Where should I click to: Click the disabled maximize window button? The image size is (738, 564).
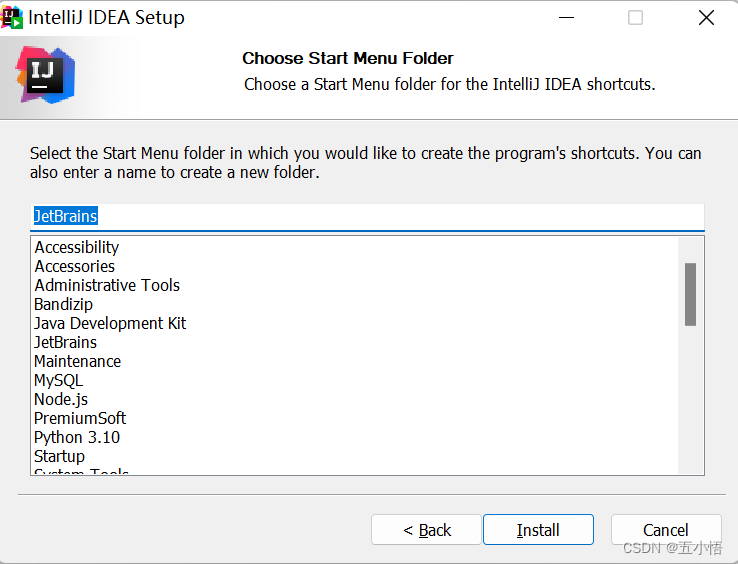click(x=635, y=18)
